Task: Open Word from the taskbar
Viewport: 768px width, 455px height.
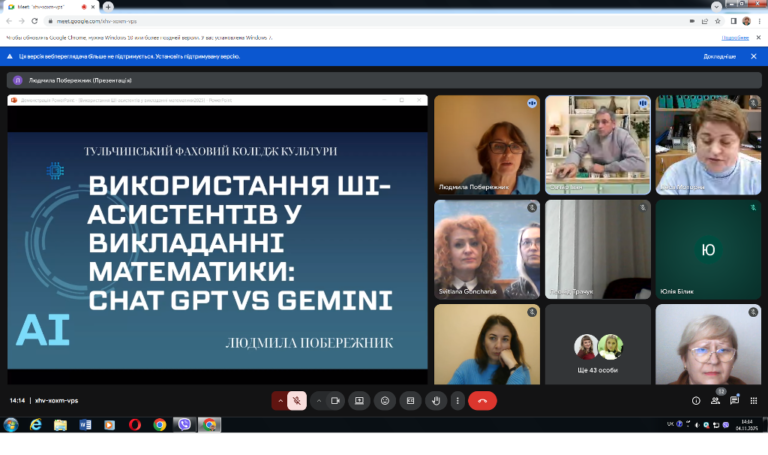Action: coord(85,425)
